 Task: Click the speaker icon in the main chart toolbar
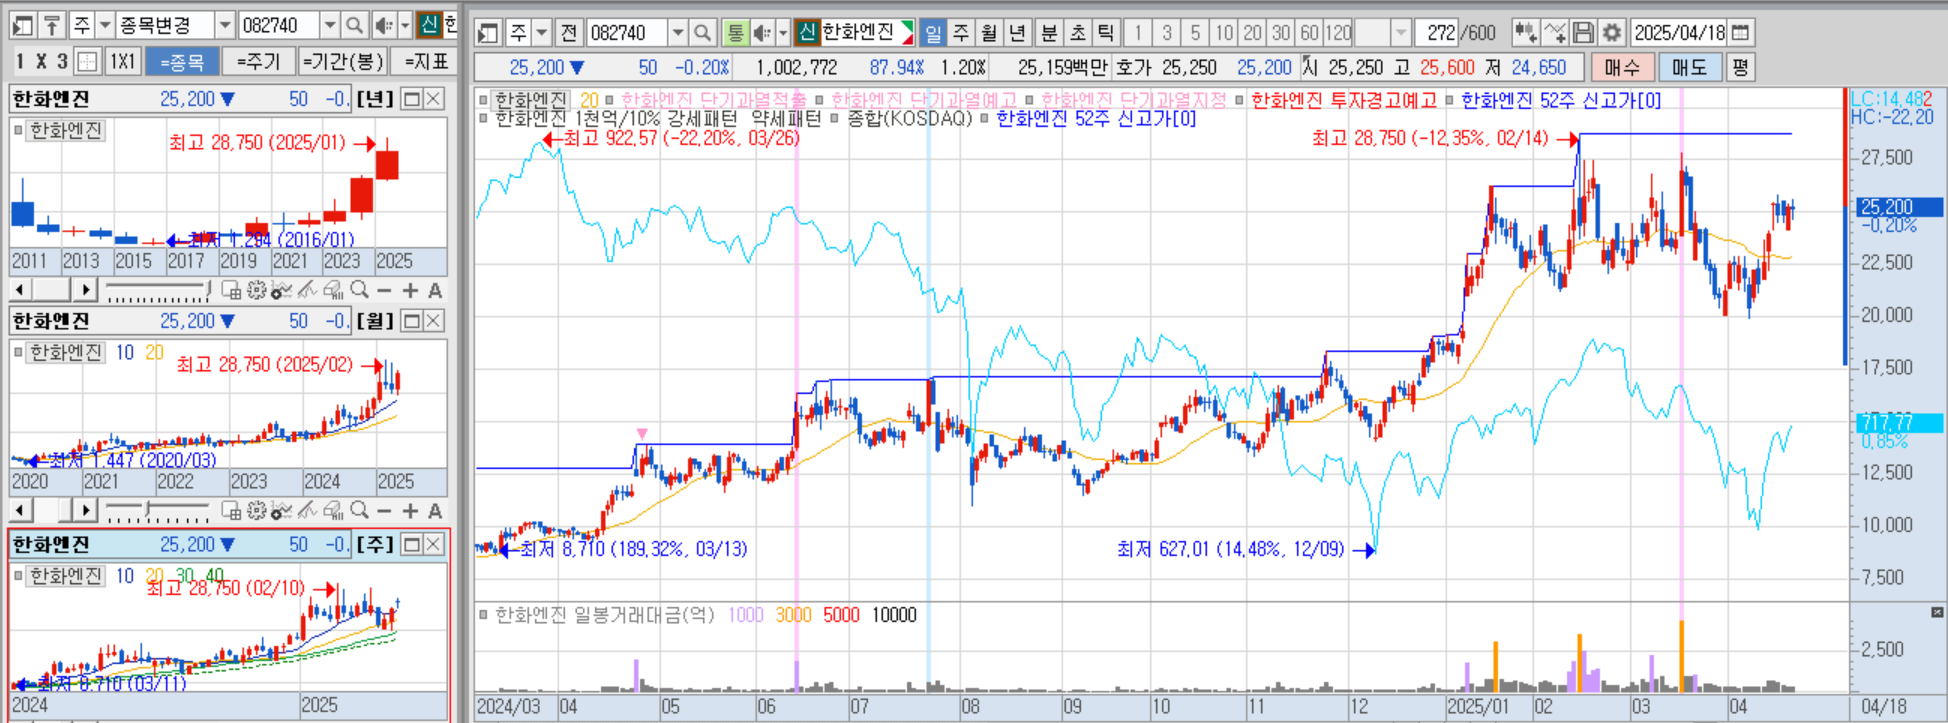coord(762,33)
